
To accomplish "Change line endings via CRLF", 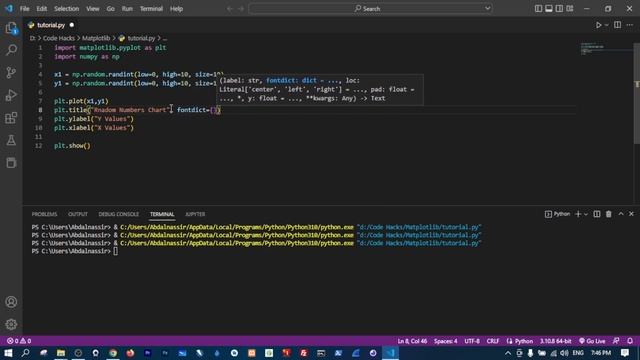I will click(x=493, y=341).
